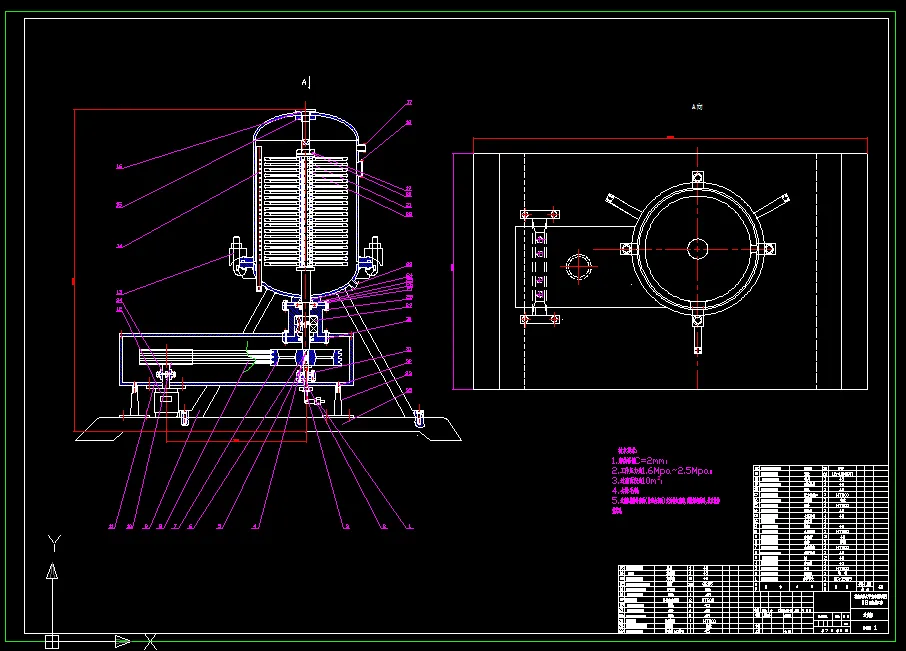The image size is (906, 651).
Task: Select the bottom mounting lug of circular flange
Action: (x=698, y=320)
